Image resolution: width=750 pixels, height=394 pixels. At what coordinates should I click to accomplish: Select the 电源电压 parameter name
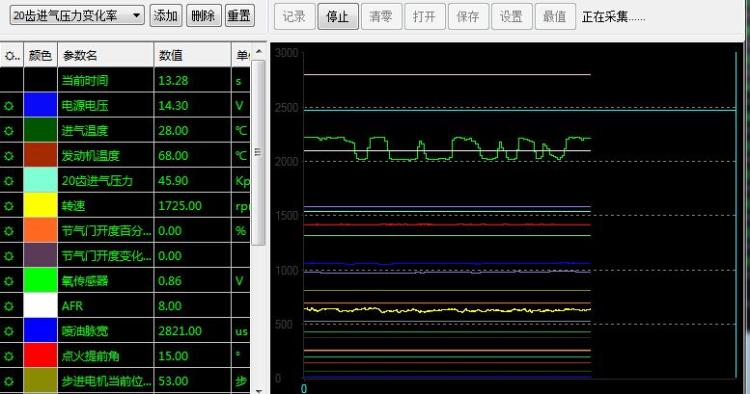[85, 106]
